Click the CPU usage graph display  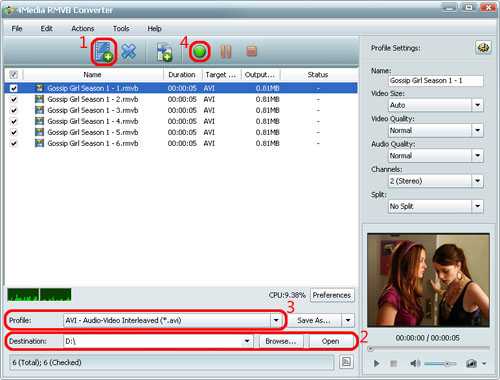[39, 295]
